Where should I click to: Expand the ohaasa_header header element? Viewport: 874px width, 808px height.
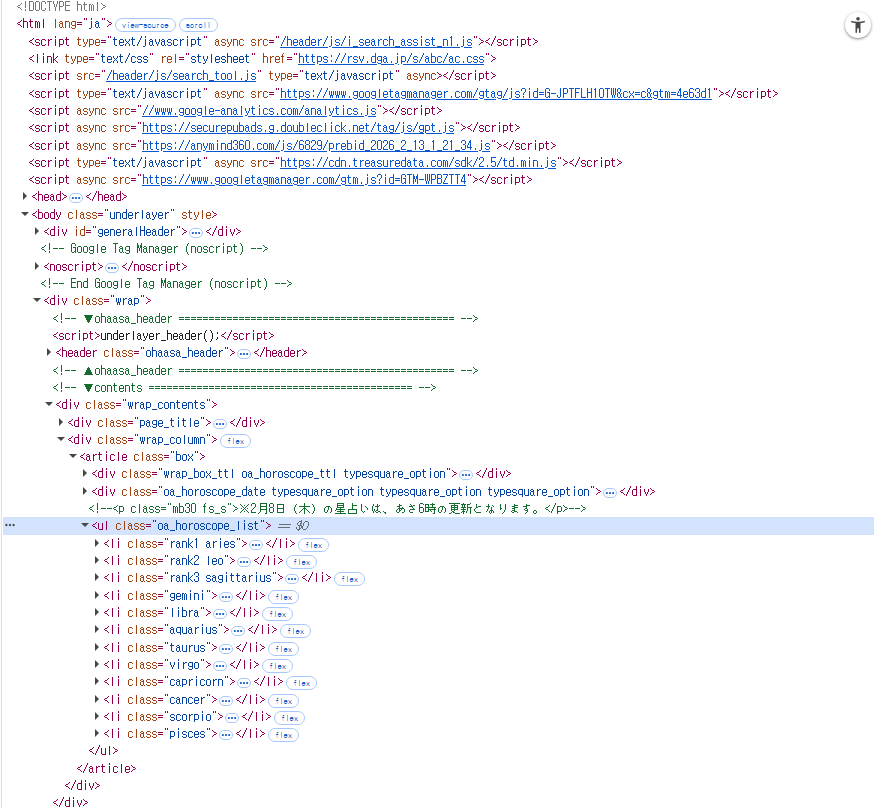tap(49, 352)
